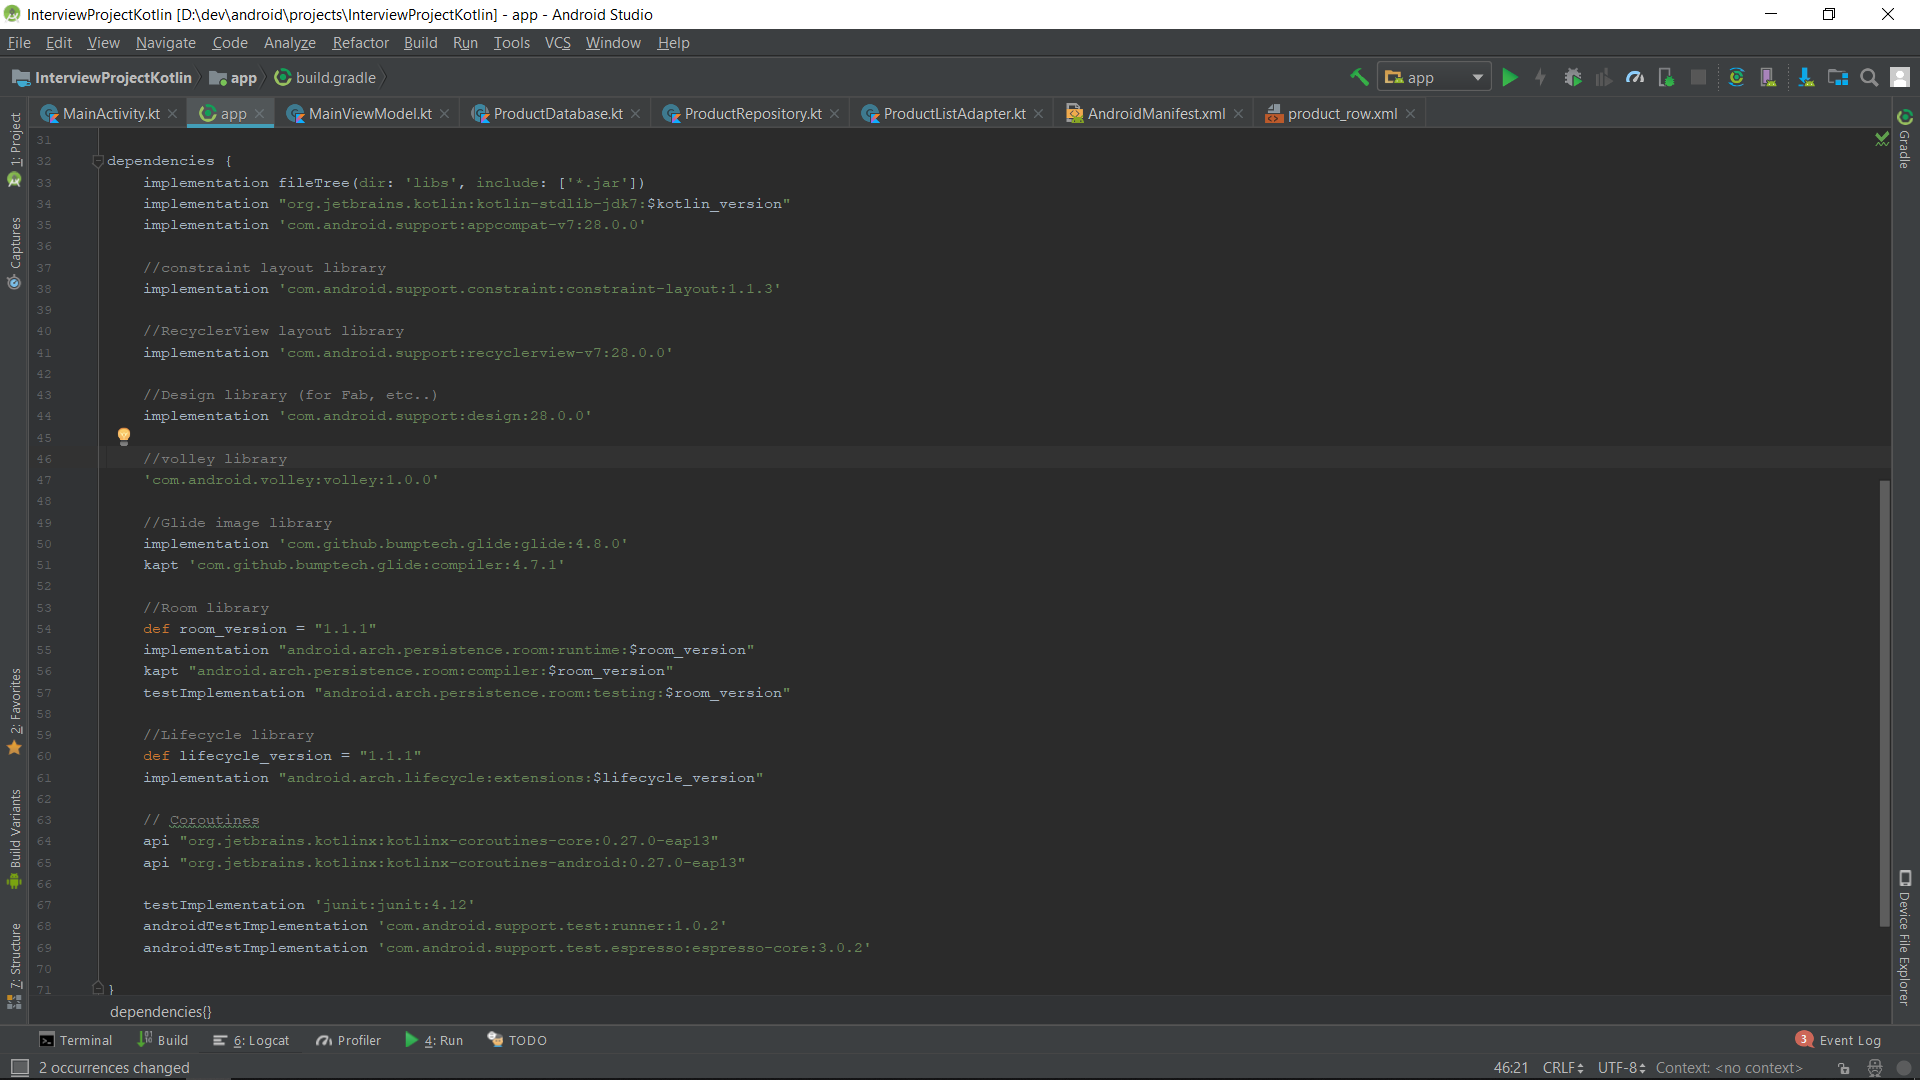Toggle read-only lock icon in status bar
This screenshot has height=1080, width=1920.
(x=1844, y=1068)
